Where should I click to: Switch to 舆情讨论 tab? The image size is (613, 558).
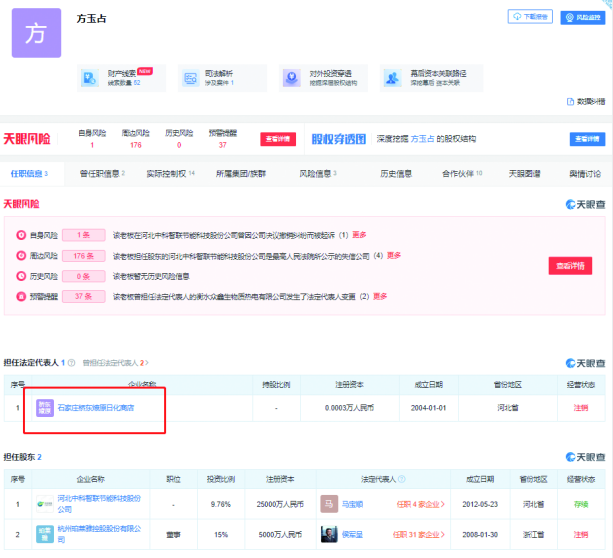[x=585, y=174]
